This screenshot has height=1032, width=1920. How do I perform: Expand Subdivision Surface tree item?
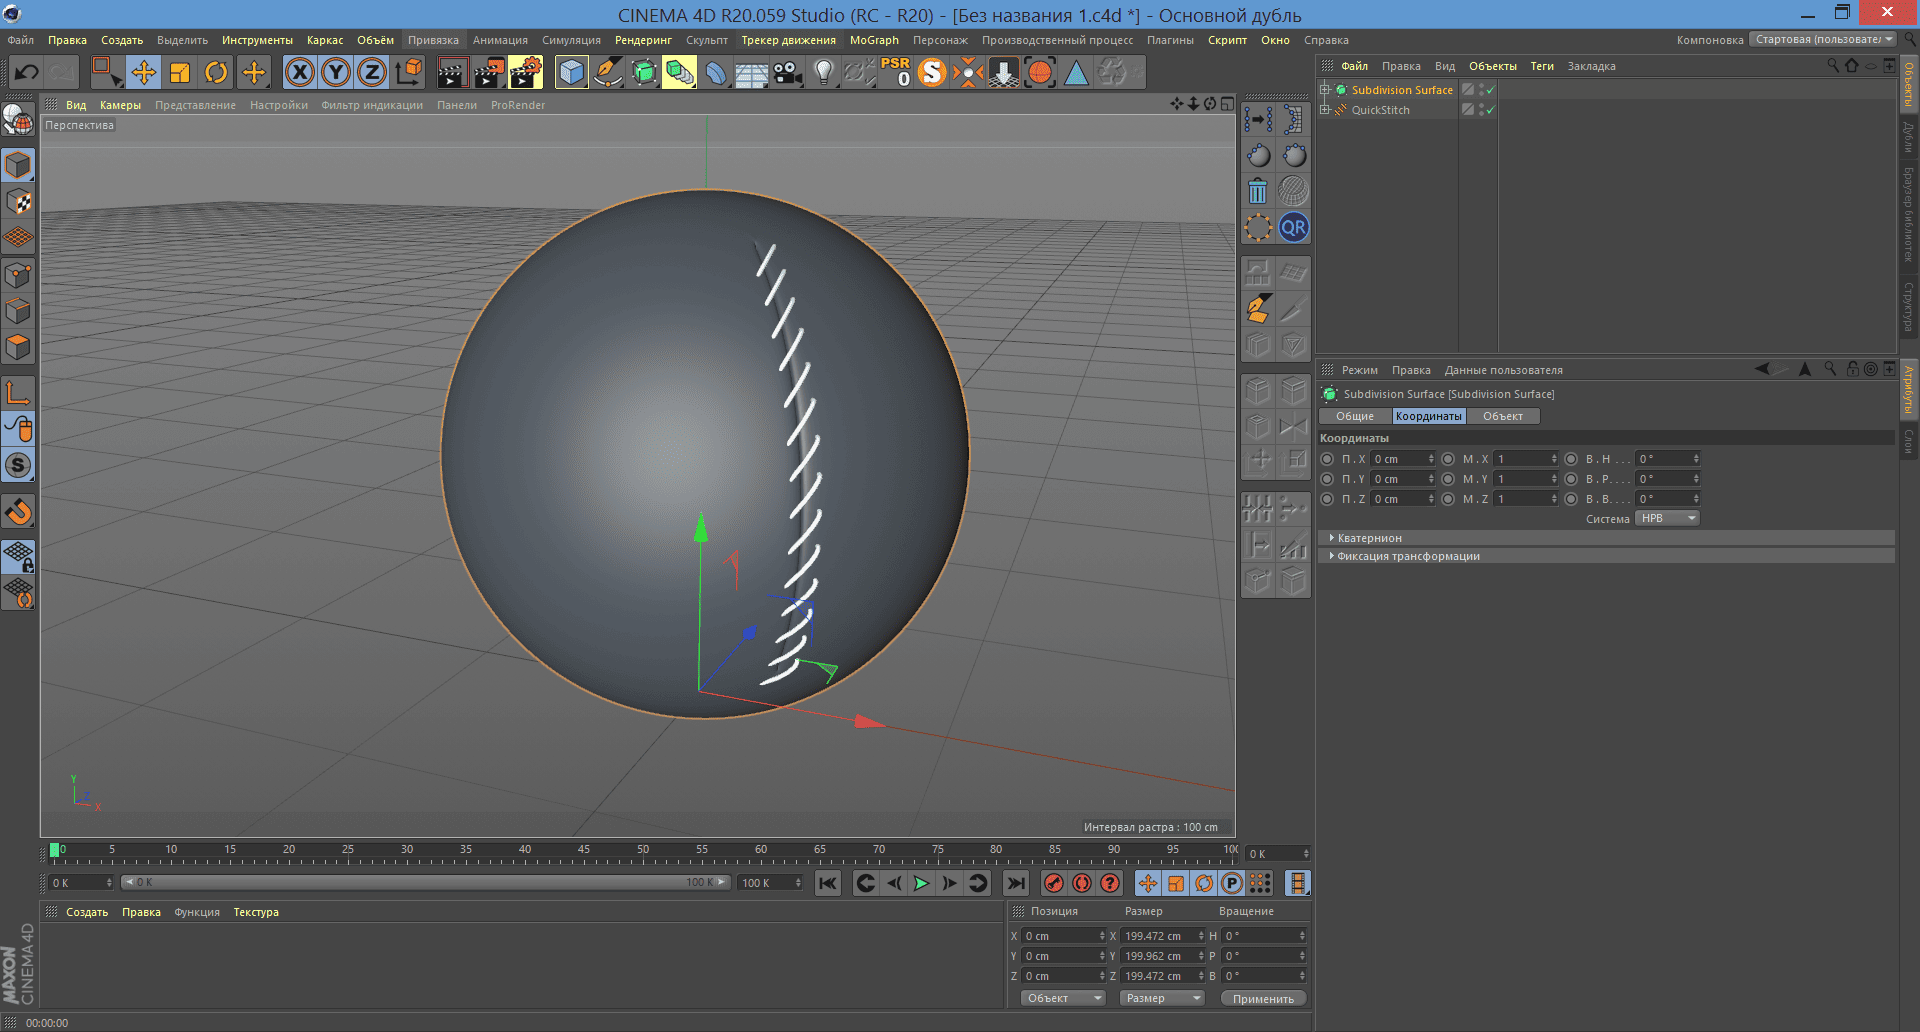point(1325,90)
